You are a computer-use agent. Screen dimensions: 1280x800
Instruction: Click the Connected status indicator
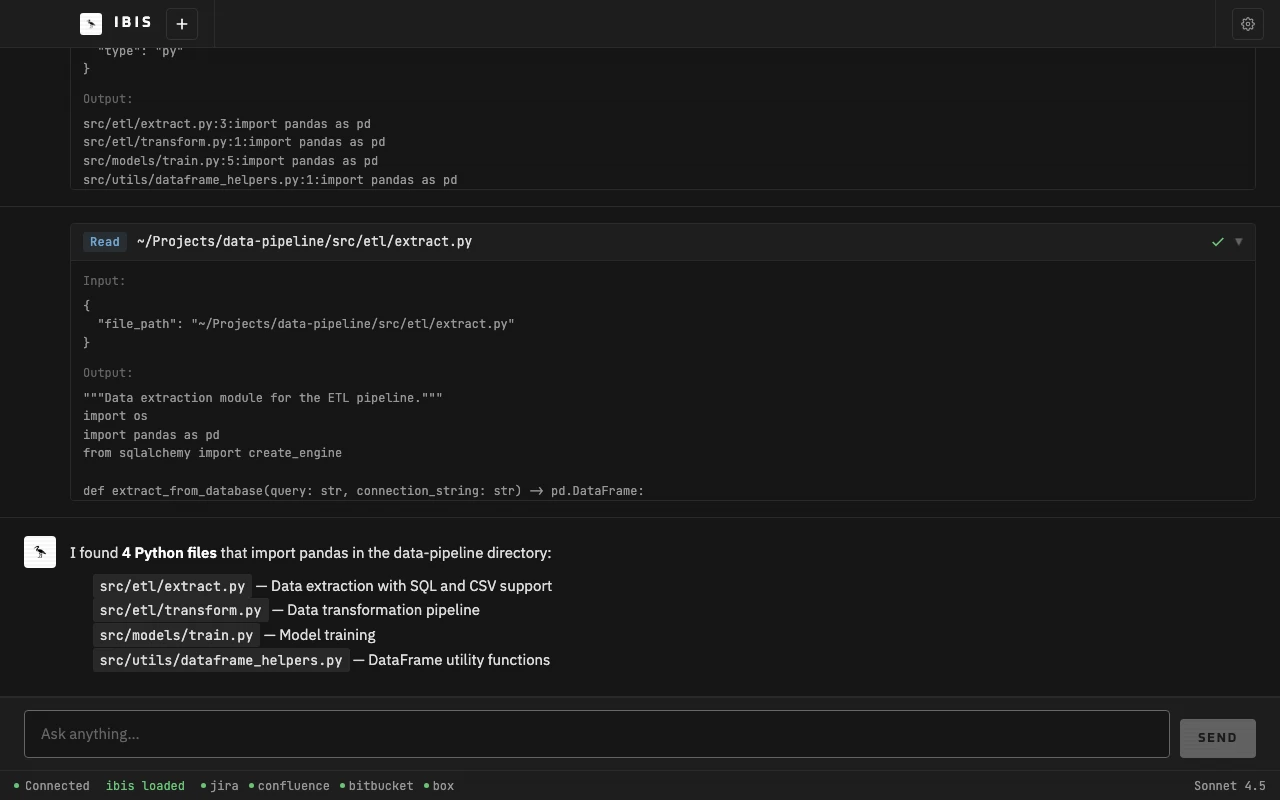pyautogui.click(x=52, y=786)
